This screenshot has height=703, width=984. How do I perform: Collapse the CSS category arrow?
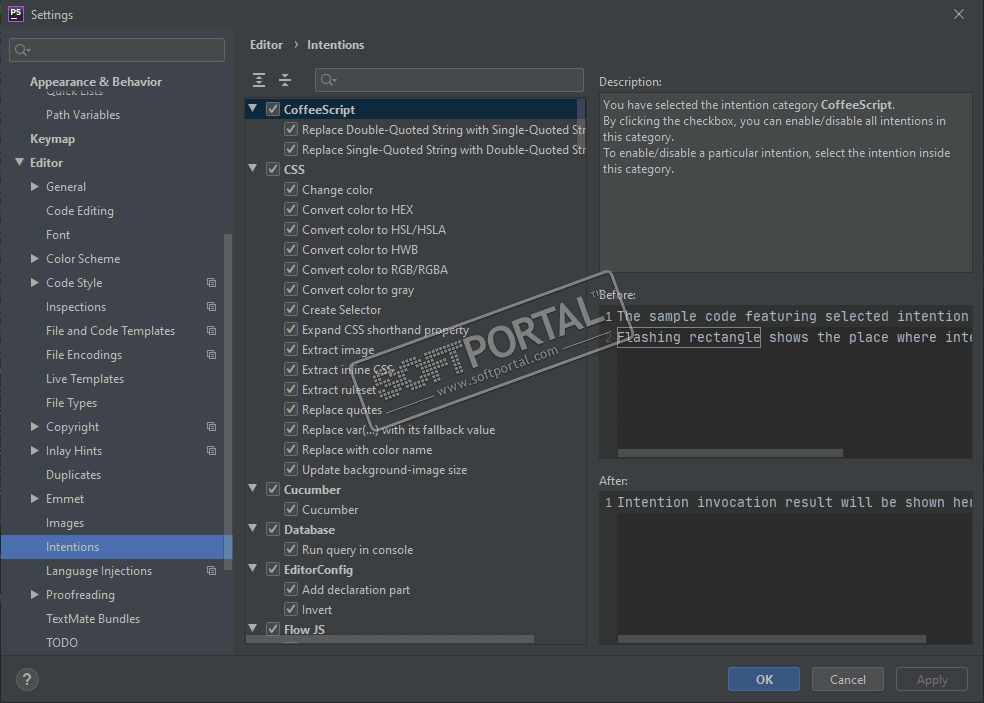coord(253,168)
